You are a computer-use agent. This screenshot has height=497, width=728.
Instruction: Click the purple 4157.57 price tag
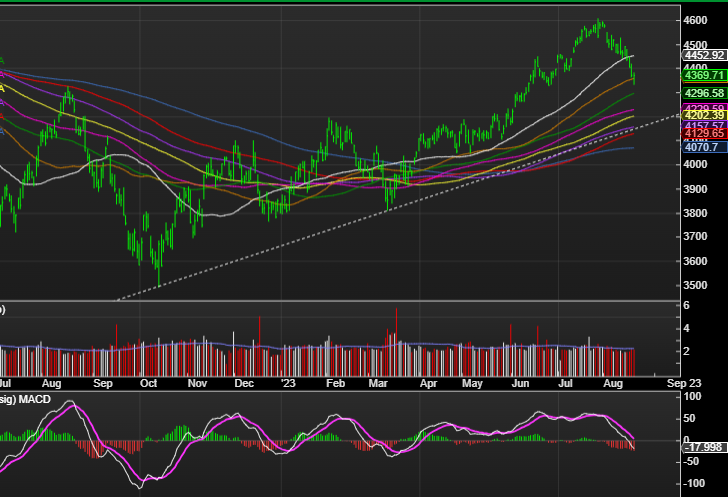pyautogui.click(x=704, y=125)
